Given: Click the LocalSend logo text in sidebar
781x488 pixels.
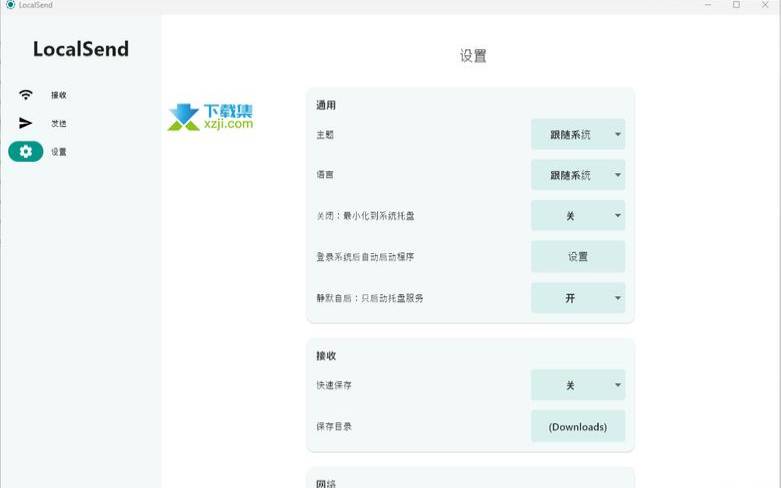Looking at the screenshot, I should click(x=81, y=49).
